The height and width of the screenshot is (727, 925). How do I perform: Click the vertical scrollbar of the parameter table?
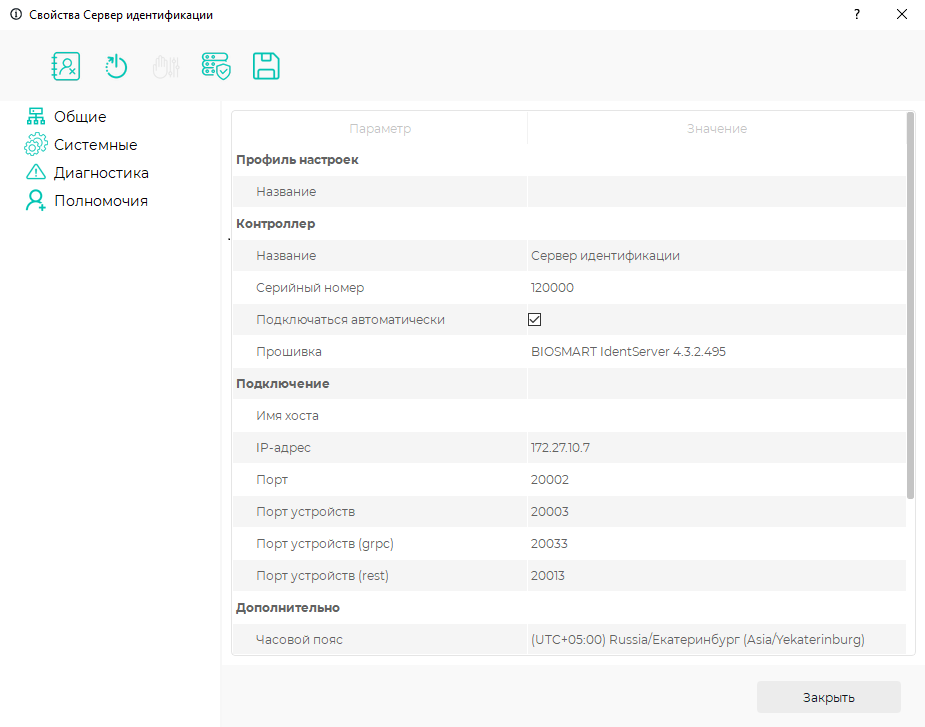click(910, 305)
